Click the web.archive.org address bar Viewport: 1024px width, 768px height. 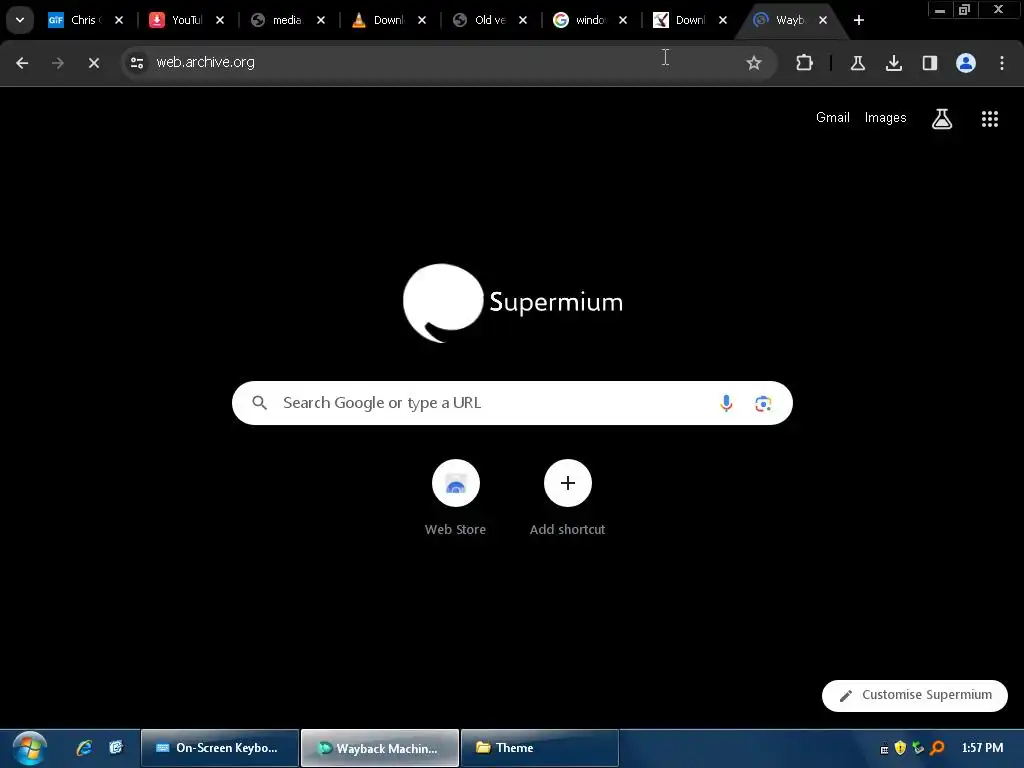(x=449, y=63)
